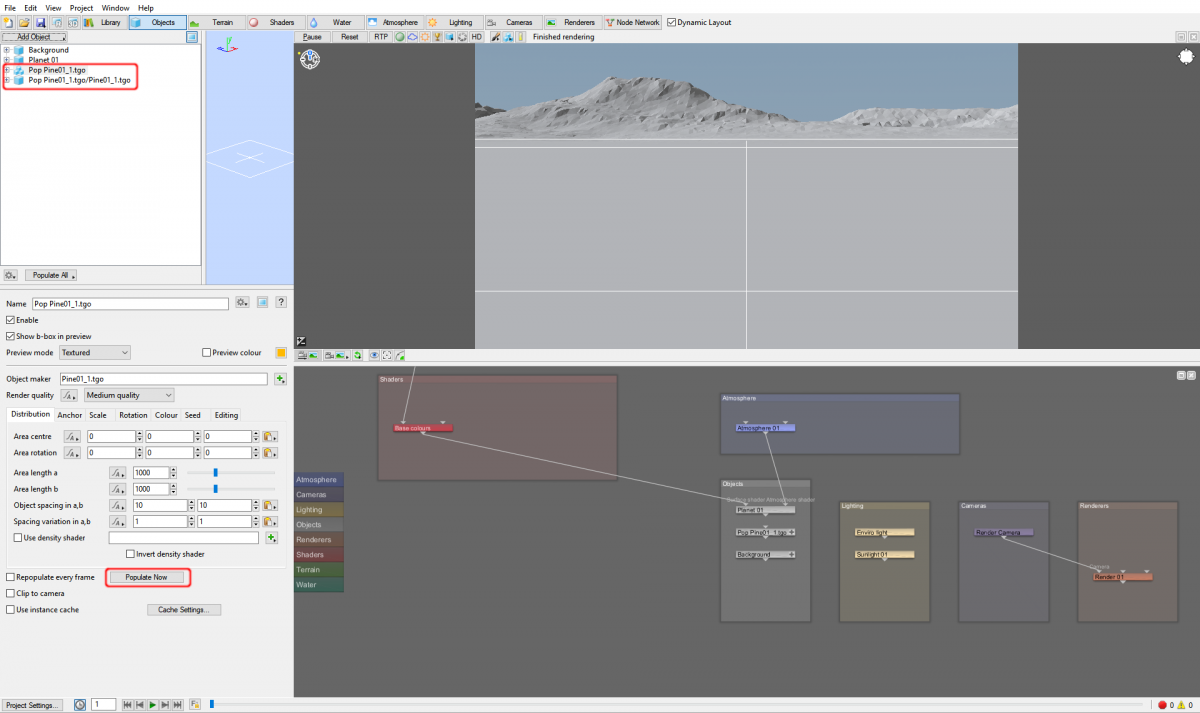Screen dimensions: 1200x713
Task: Click the compass icon in the 3D preview
Action: 309,59
